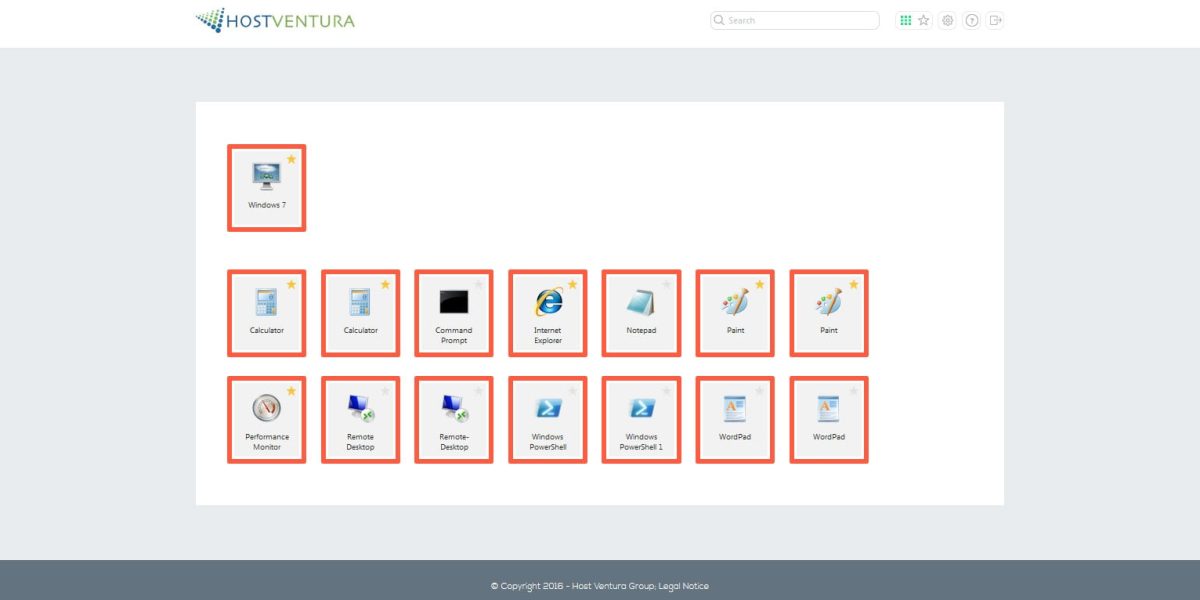Open Windows PowerShell 1
The width and height of the screenshot is (1200, 600).
pos(641,419)
